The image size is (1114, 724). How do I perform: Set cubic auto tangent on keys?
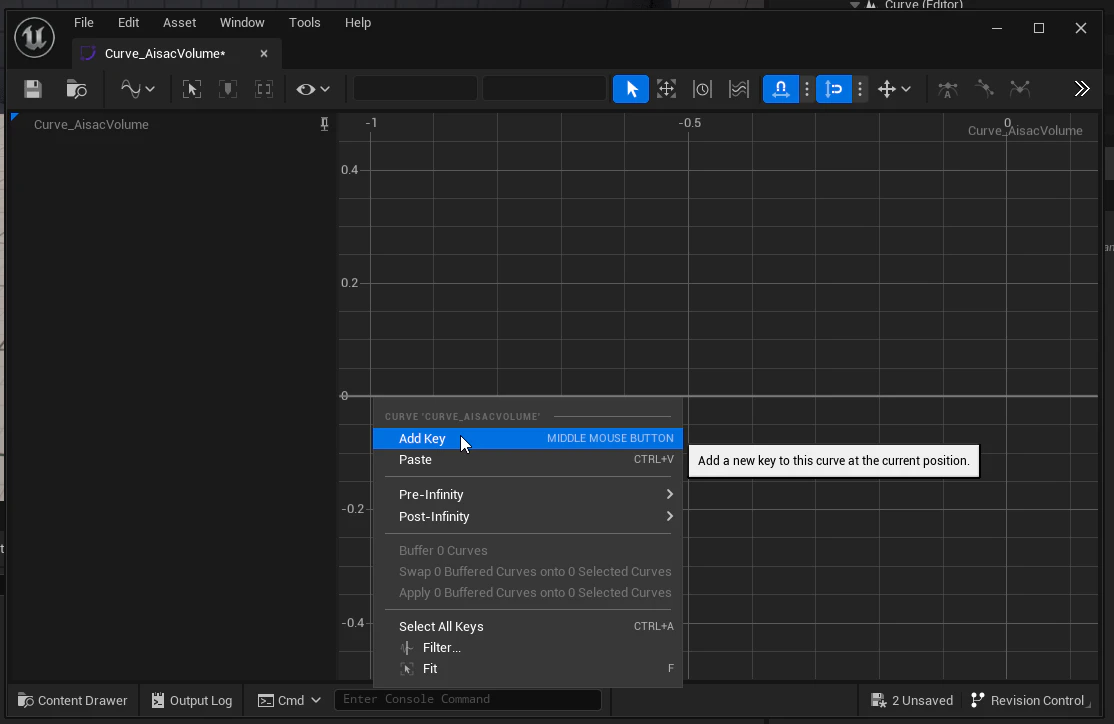point(948,89)
